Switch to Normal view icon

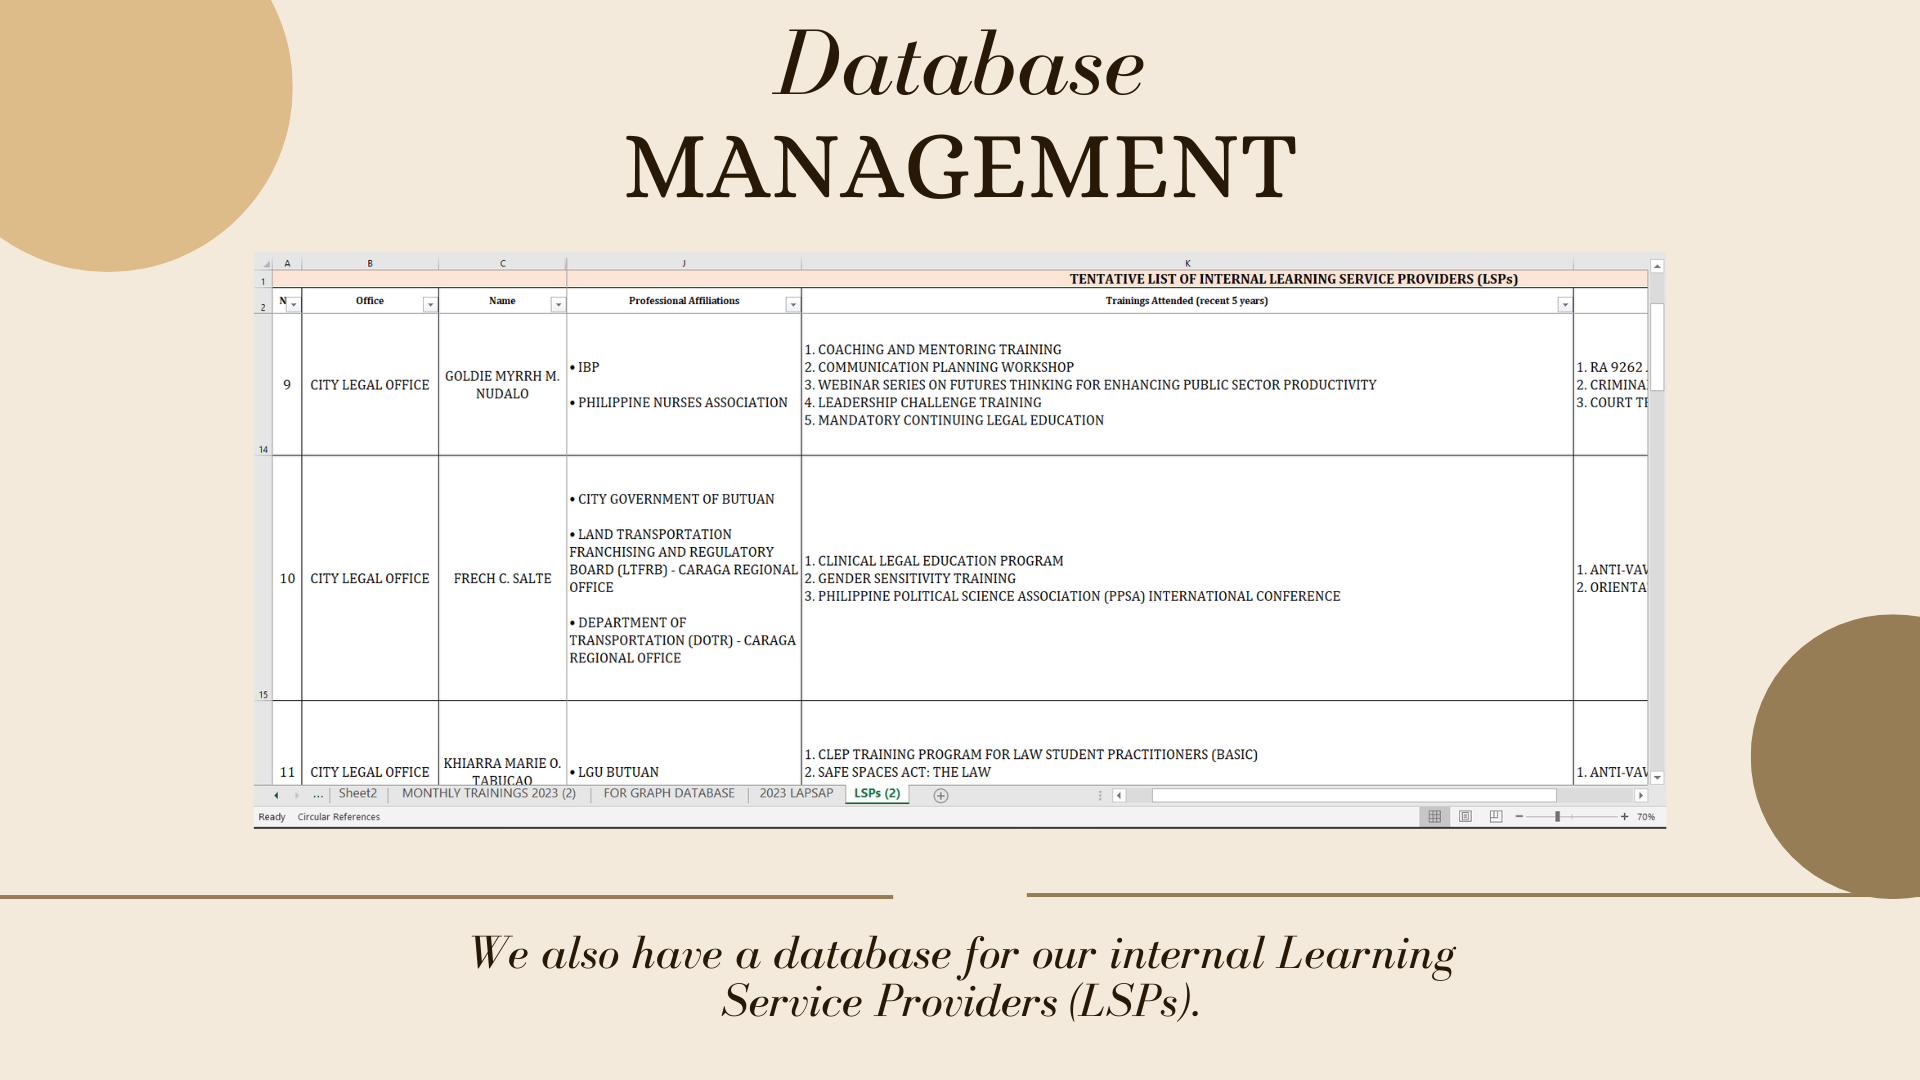tap(1434, 817)
